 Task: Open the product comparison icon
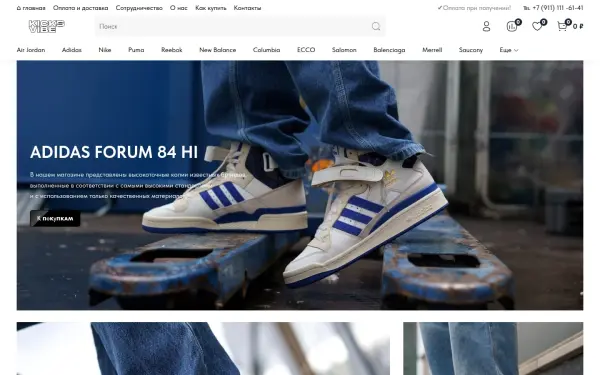point(512,26)
